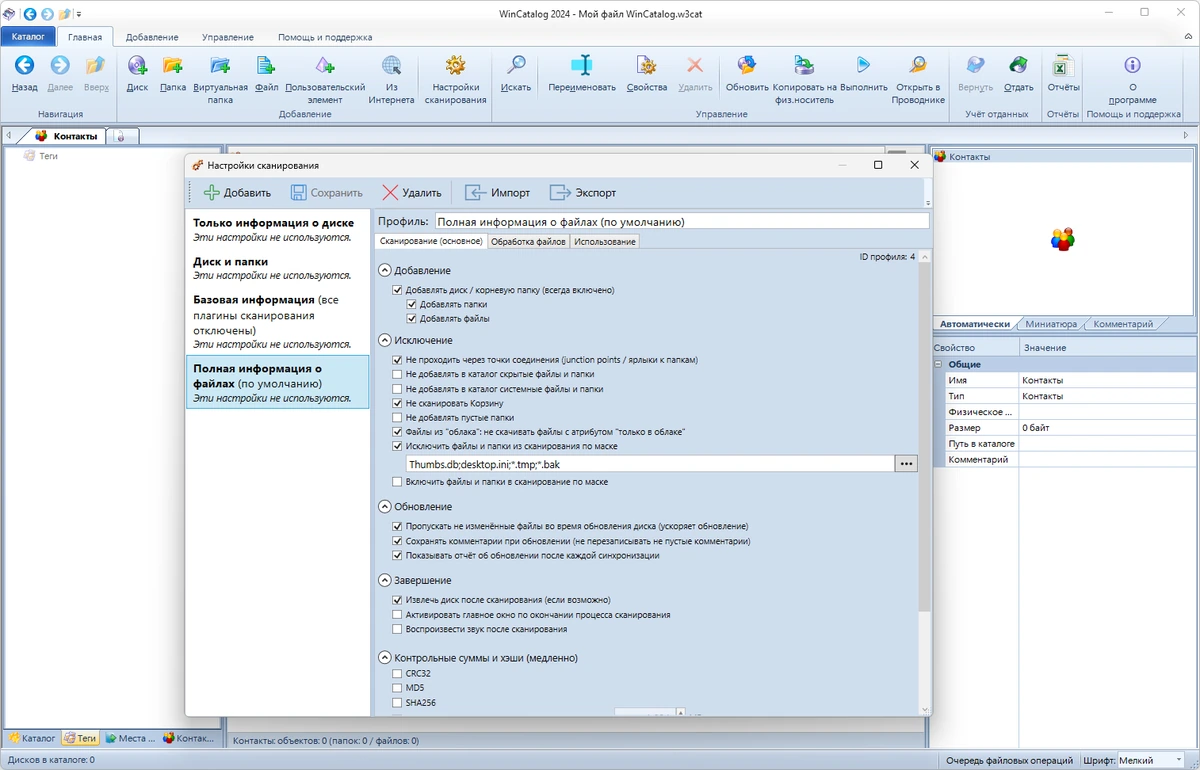Screen dimensions: 1200x770
Task: Click the Из Интернета globe icon
Action: click(x=391, y=66)
